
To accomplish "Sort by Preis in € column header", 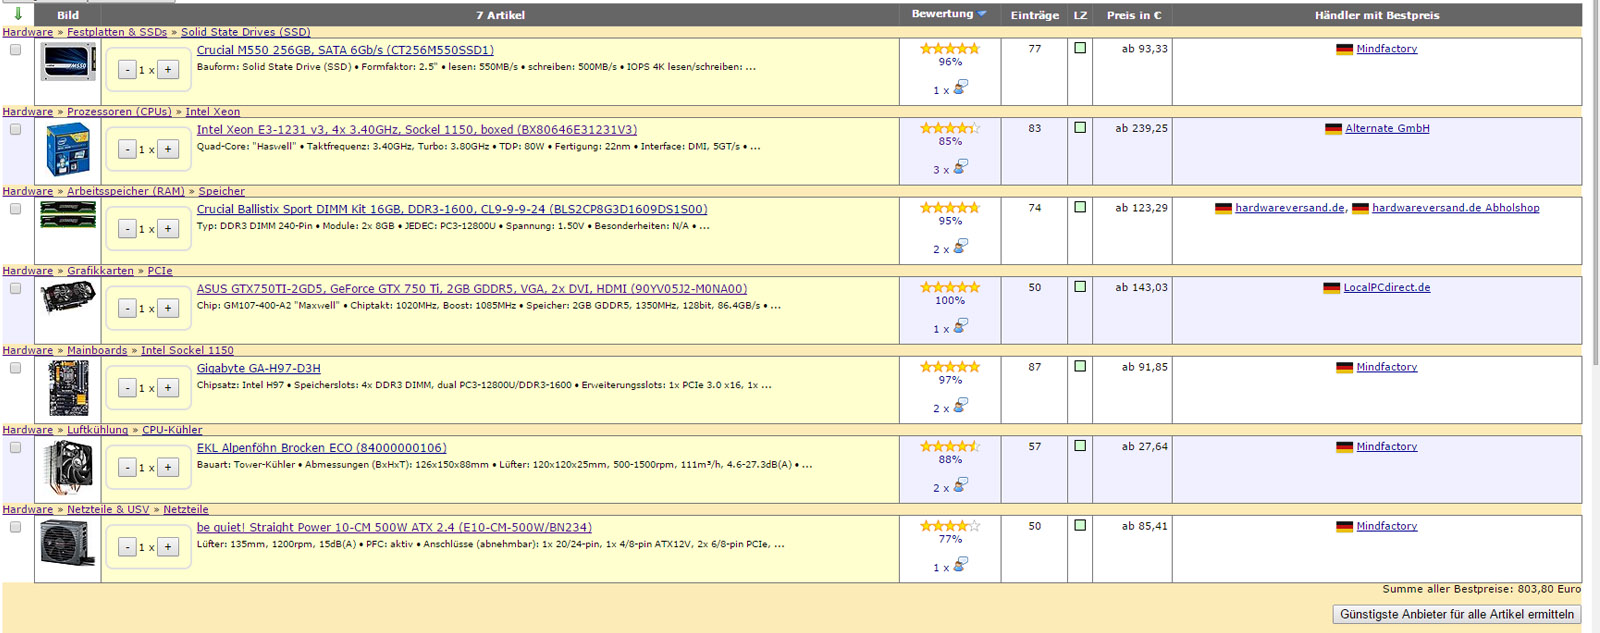I will click(x=1134, y=15).
